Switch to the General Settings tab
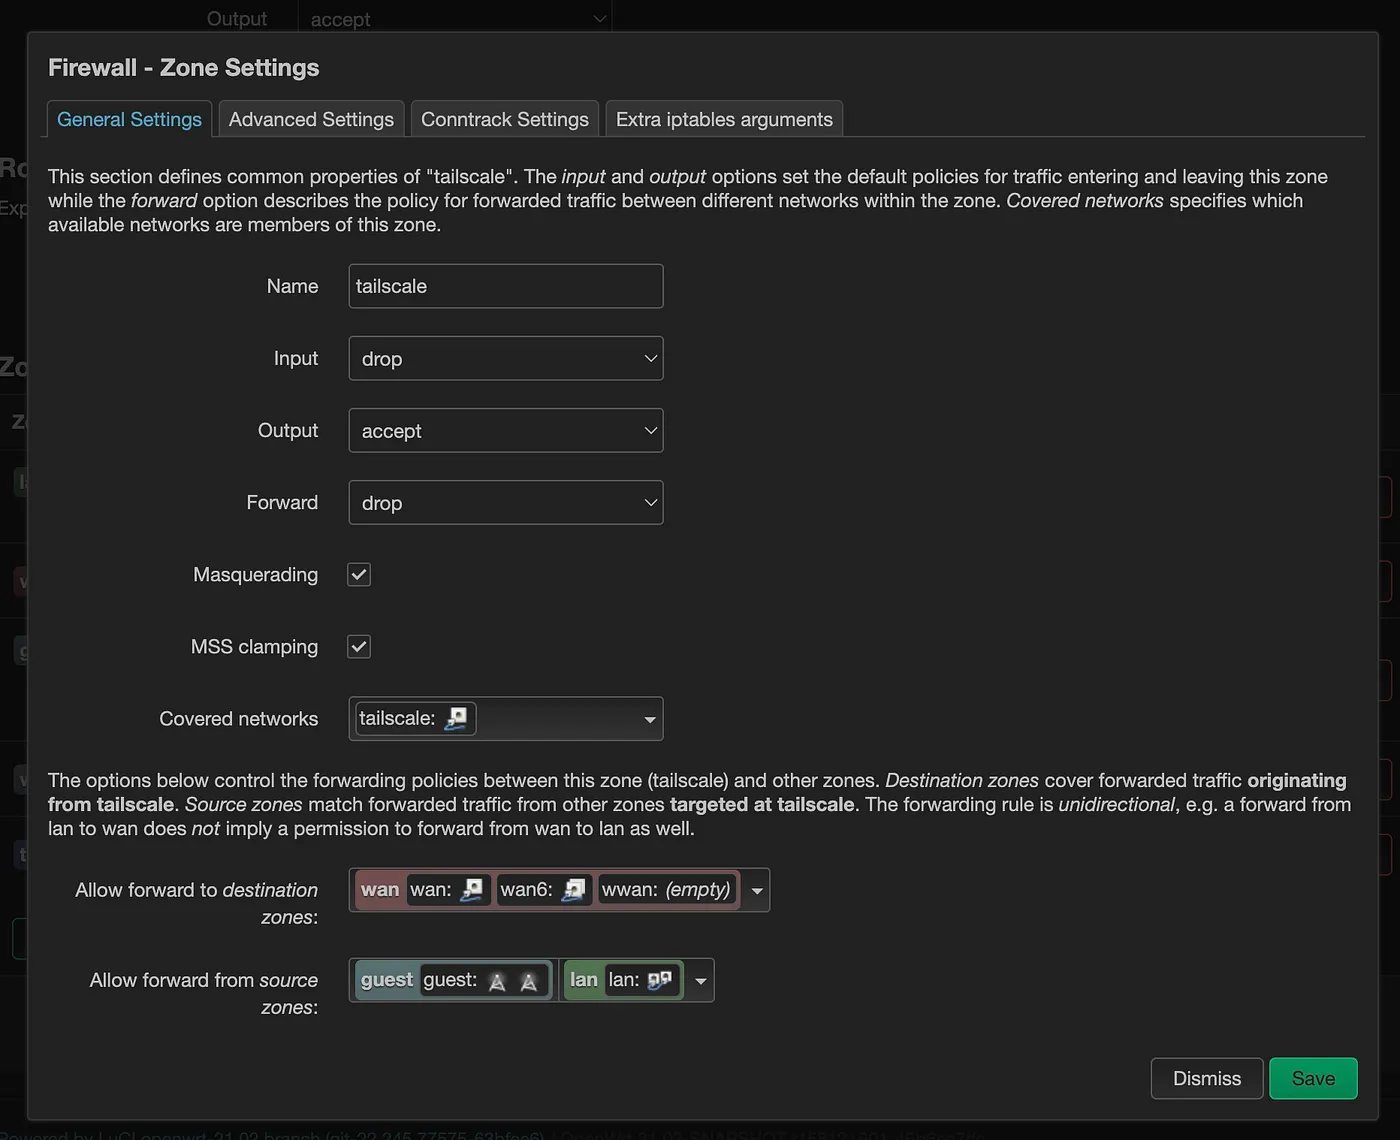 [129, 119]
